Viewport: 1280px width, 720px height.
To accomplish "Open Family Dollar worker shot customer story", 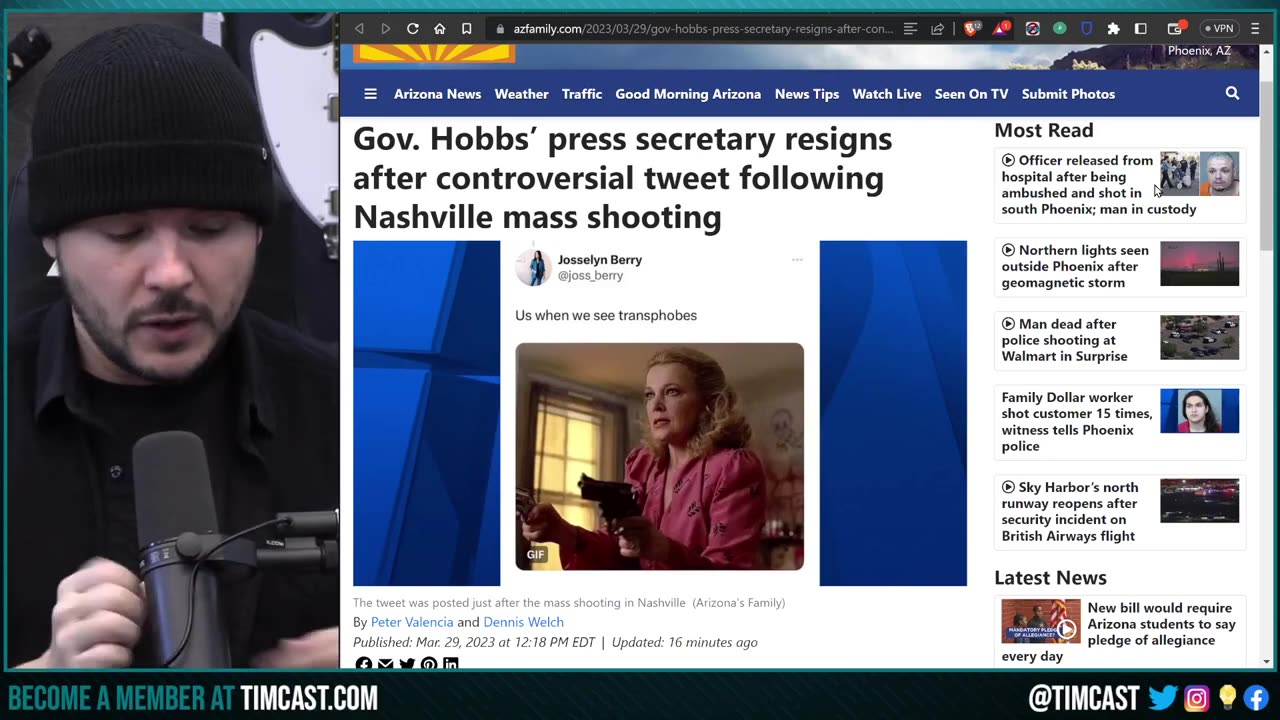I will pyautogui.click(x=1077, y=422).
